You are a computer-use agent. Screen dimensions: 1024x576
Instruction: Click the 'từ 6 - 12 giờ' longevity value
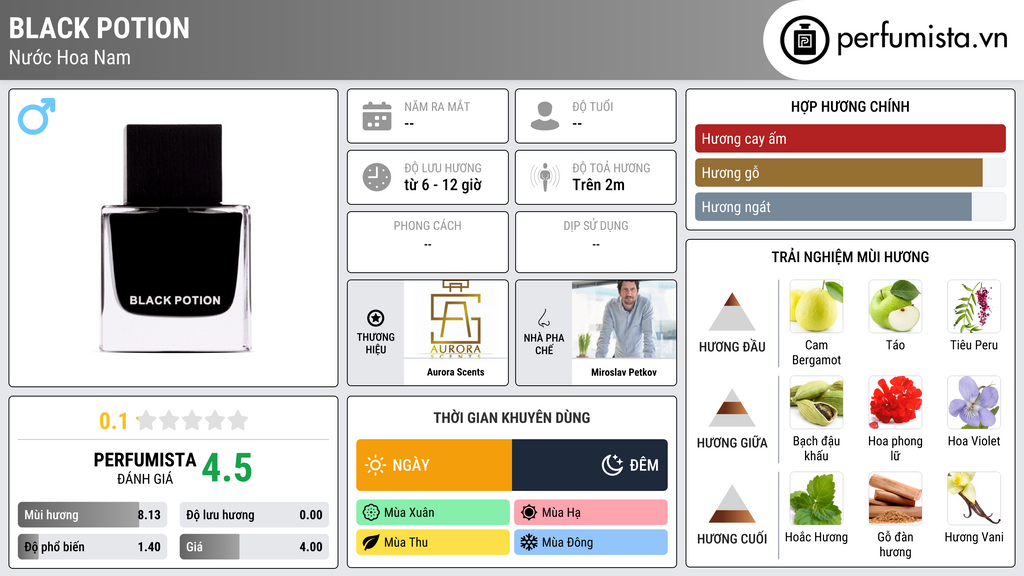click(443, 185)
